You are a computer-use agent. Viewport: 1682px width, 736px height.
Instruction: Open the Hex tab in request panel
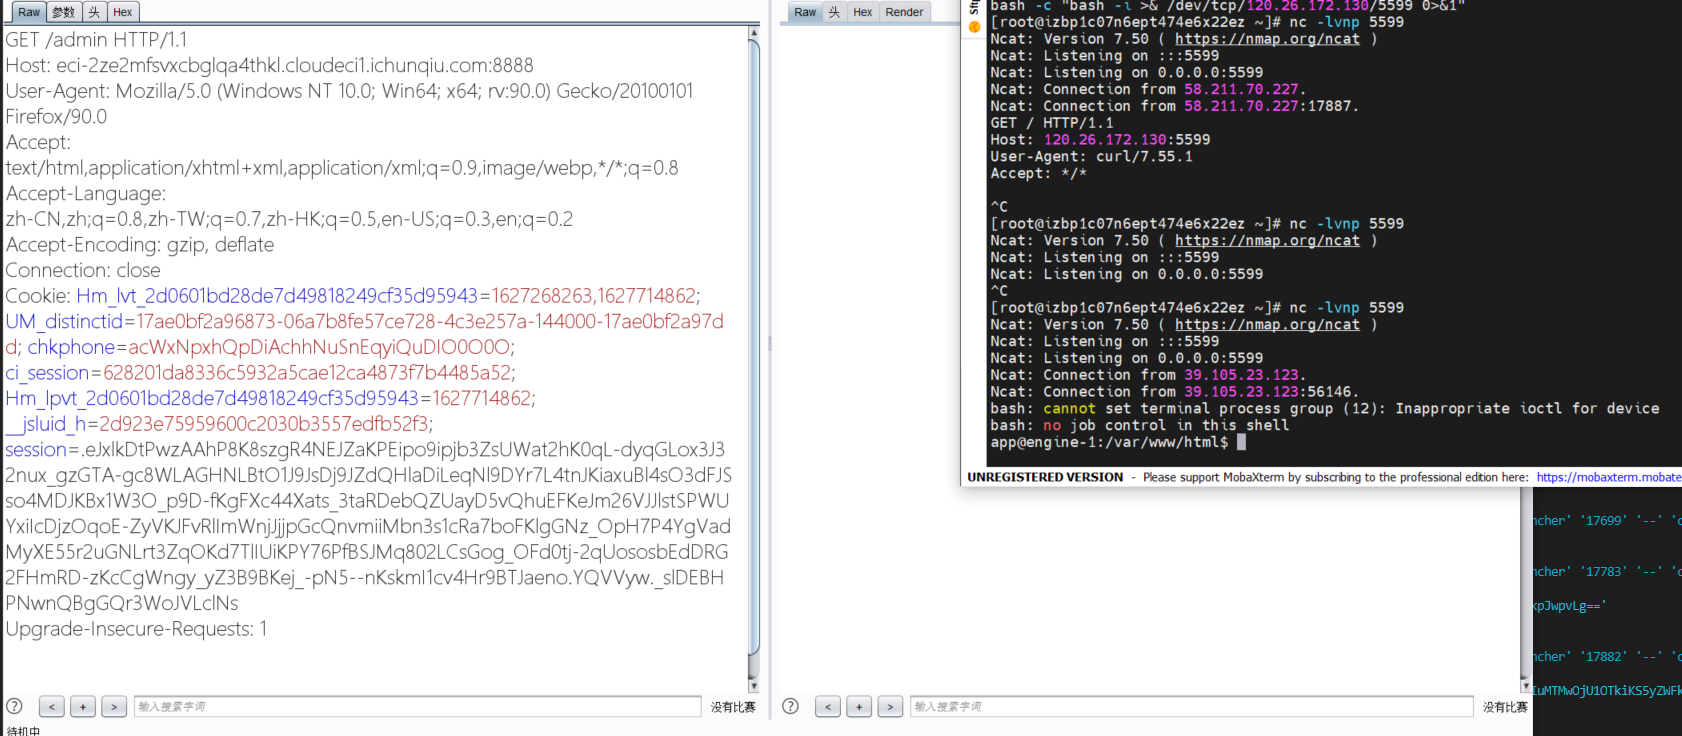pyautogui.click(x=123, y=12)
